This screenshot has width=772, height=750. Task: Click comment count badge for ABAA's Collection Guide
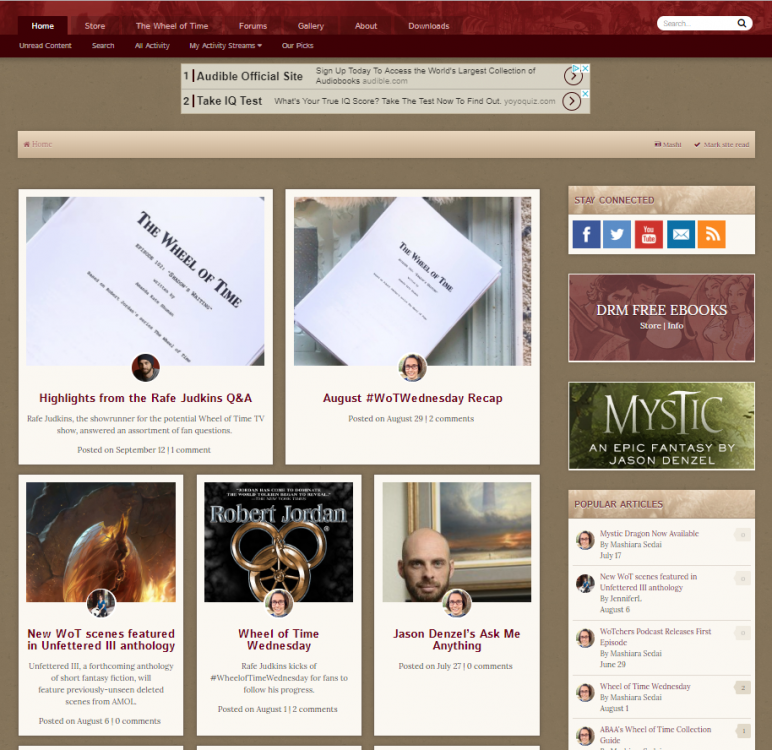tap(743, 731)
